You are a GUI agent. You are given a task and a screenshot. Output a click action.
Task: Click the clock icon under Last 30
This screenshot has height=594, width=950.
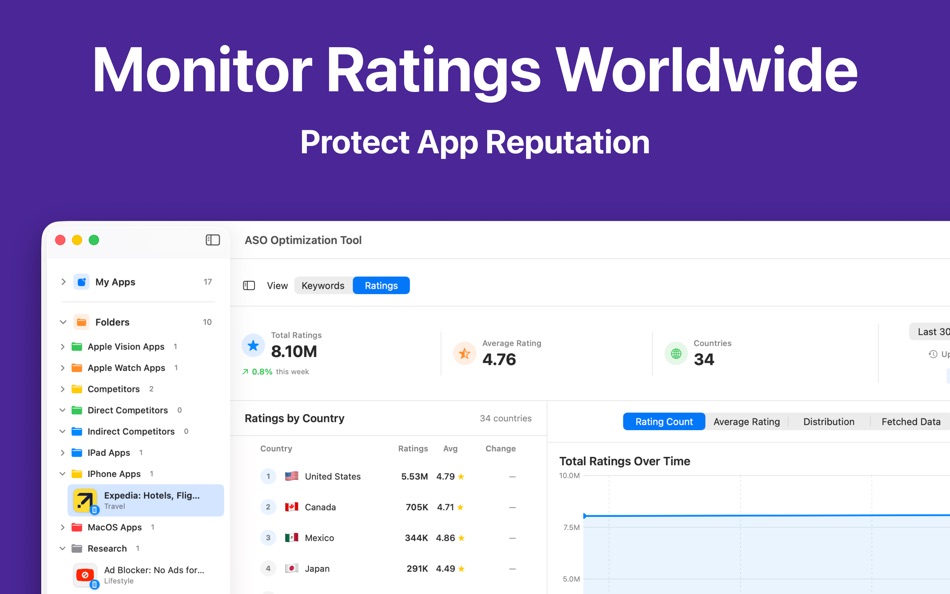pyautogui.click(x=933, y=354)
